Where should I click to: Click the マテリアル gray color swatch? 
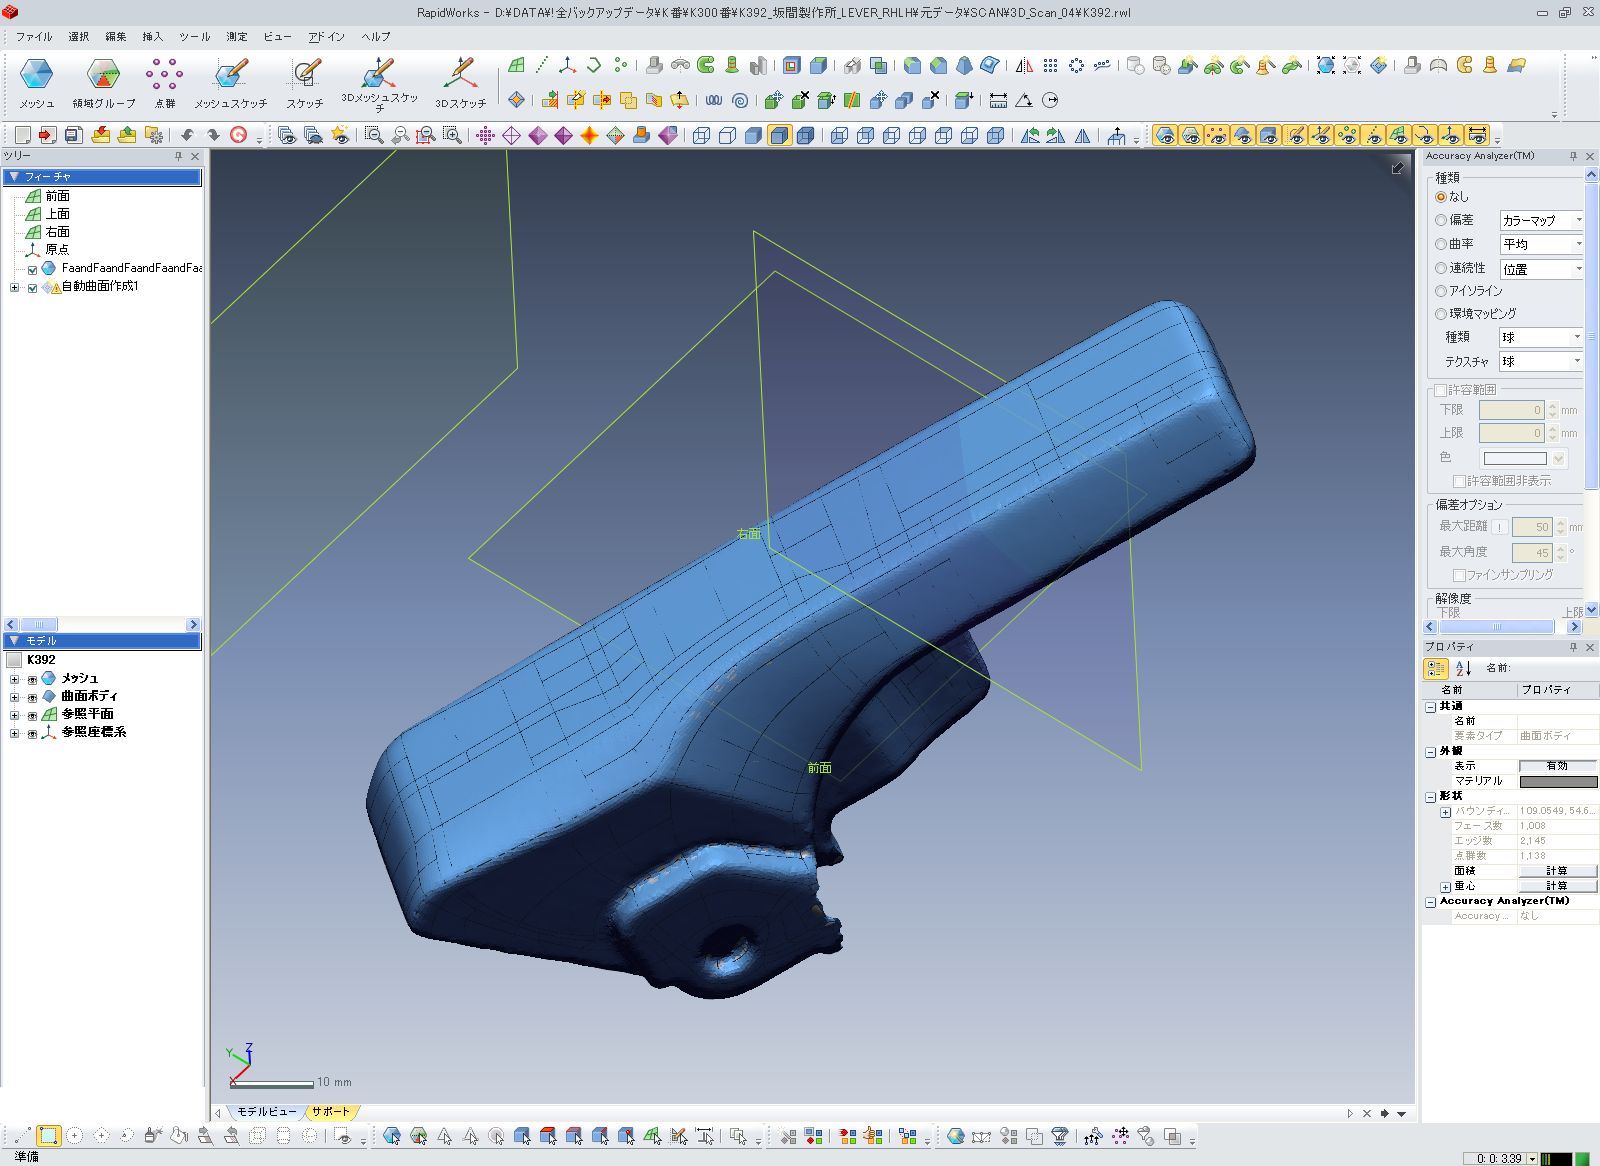(x=1558, y=781)
